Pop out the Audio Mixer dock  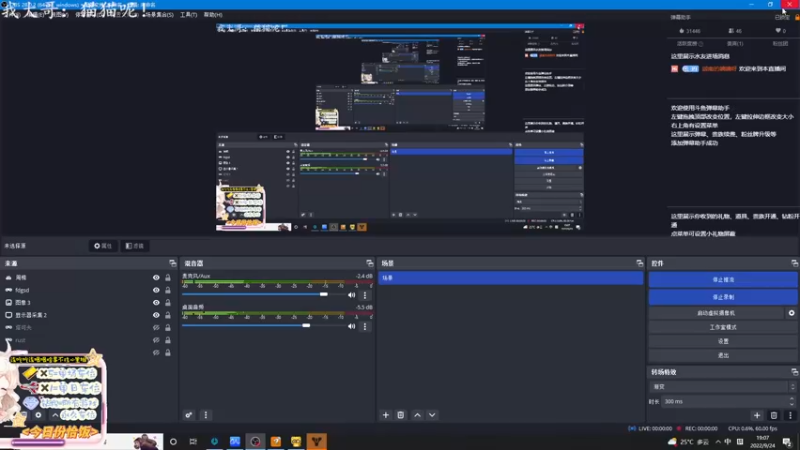(x=370, y=263)
